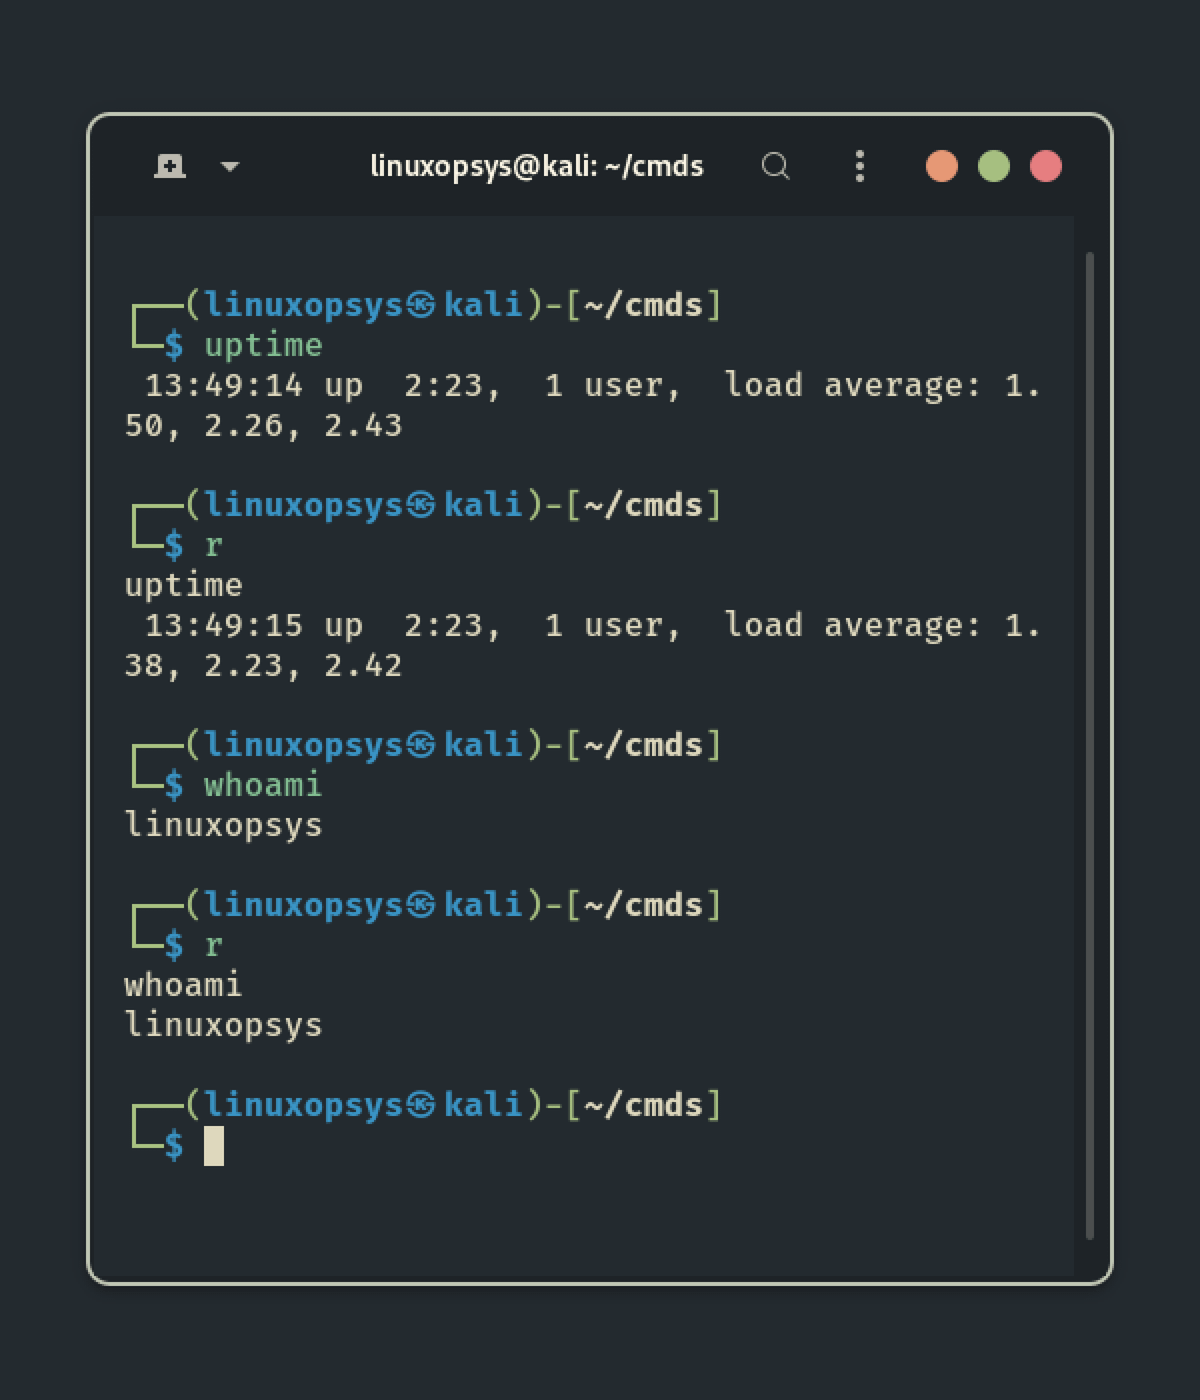
Task: Click the final linuxopsys output line
Action: [223, 1026]
